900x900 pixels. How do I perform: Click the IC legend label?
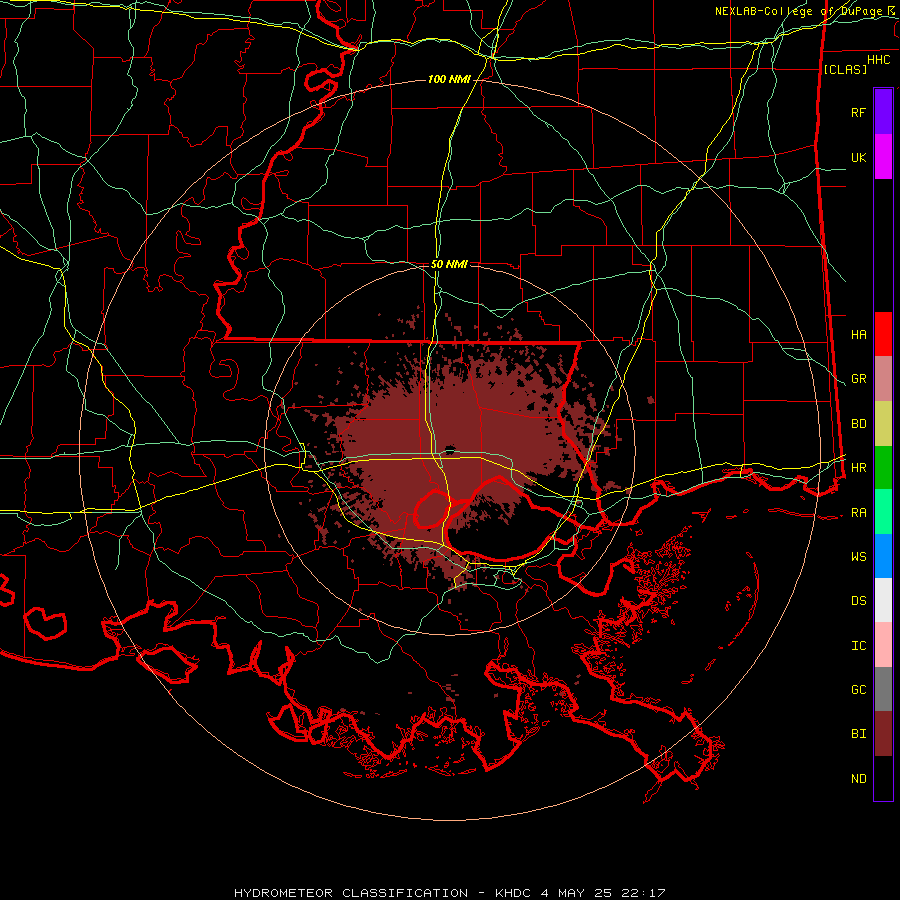pyautogui.click(x=858, y=646)
